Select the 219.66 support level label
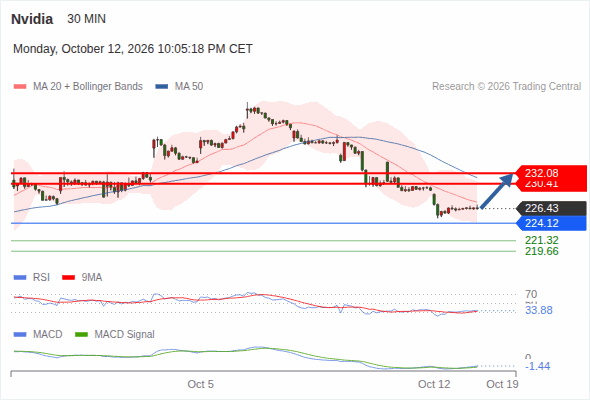The width and height of the screenshot is (590, 400). point(542,251)
